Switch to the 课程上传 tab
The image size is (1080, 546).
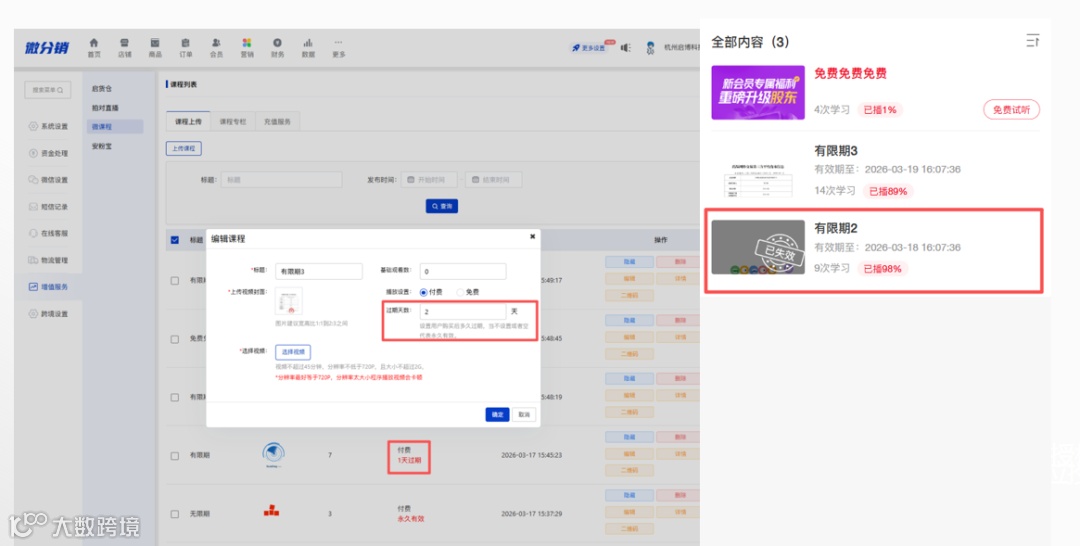[188, 121]
